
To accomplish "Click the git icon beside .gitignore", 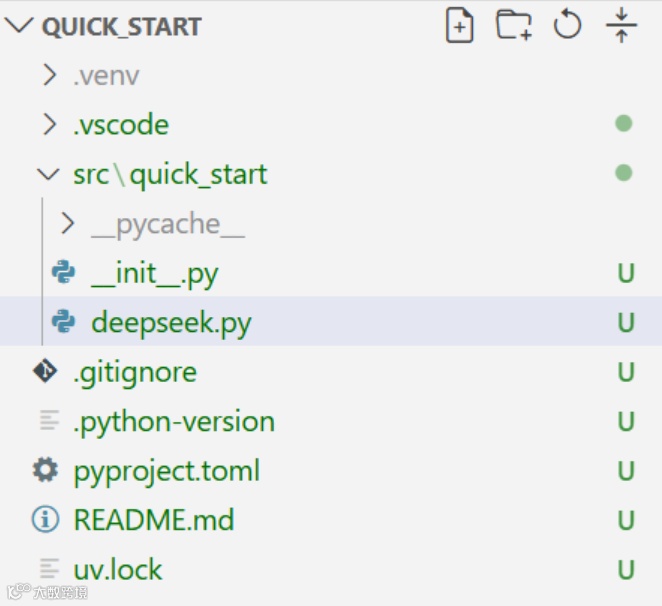I will click(x=45, y=372).
